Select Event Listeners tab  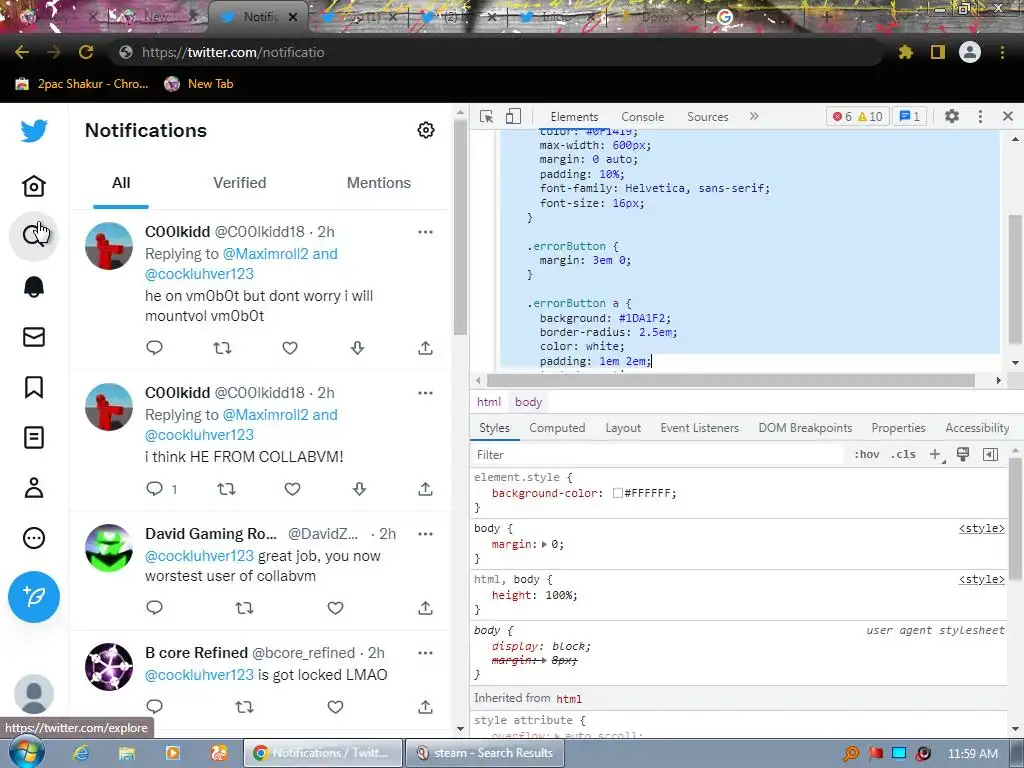click(699, 428)
